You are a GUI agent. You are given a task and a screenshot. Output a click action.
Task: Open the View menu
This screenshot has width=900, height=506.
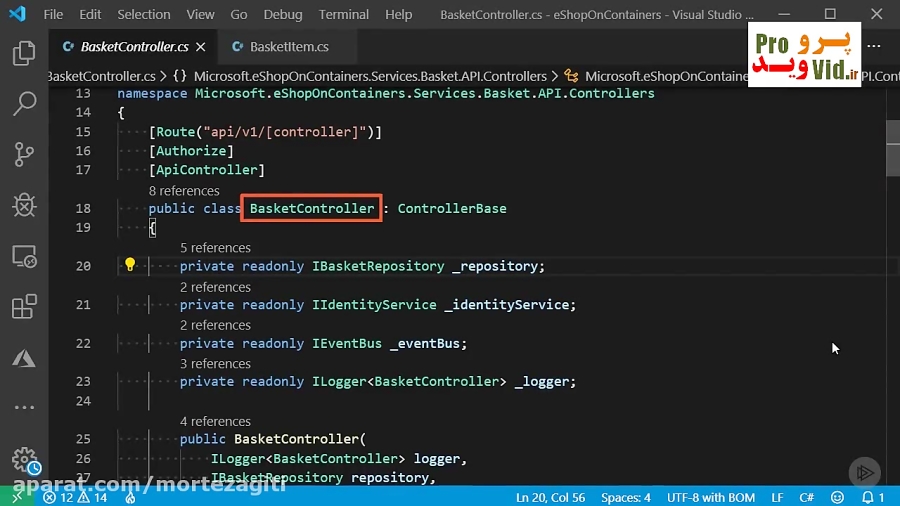coord(200,14)
